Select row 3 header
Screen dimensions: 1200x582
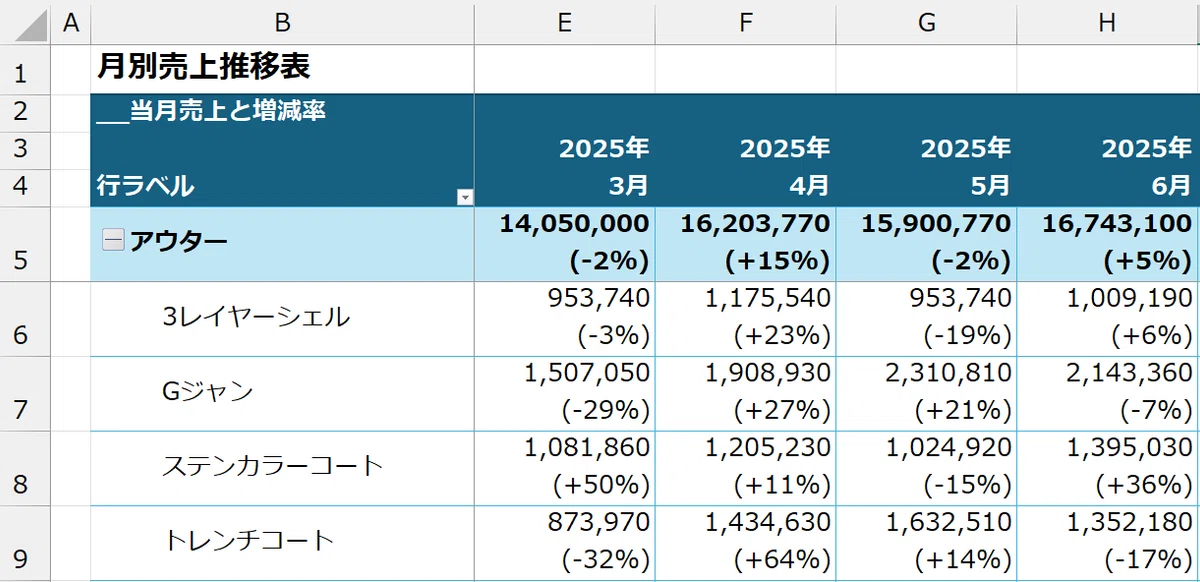(25, 150)
